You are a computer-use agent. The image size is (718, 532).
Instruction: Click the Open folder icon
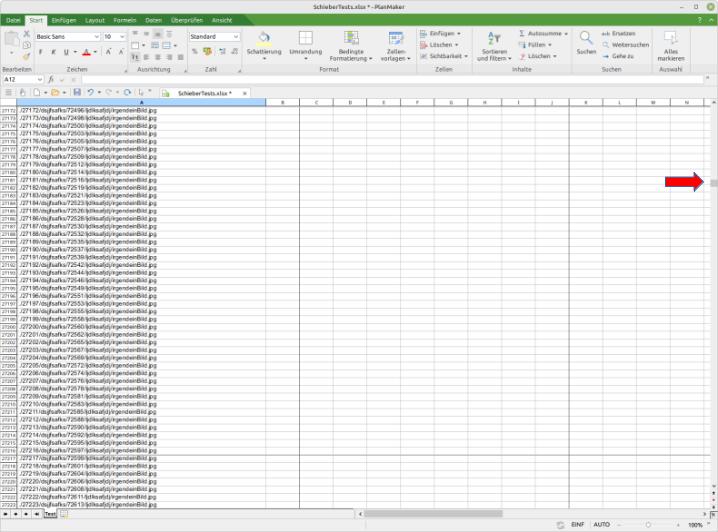coord(55,92)
